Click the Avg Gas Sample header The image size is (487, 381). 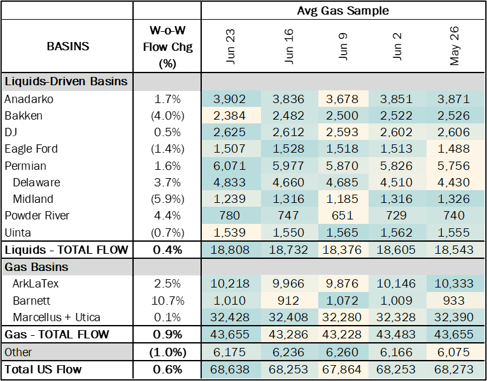pos(343,11)
